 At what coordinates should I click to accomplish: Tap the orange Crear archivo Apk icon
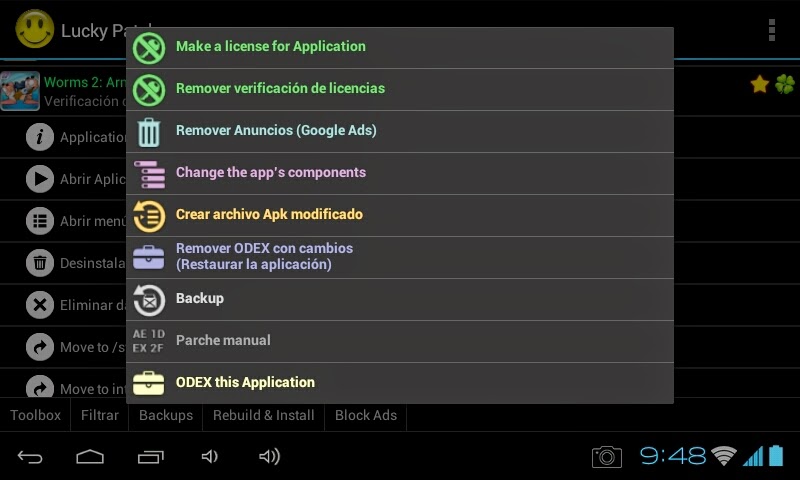149,216
